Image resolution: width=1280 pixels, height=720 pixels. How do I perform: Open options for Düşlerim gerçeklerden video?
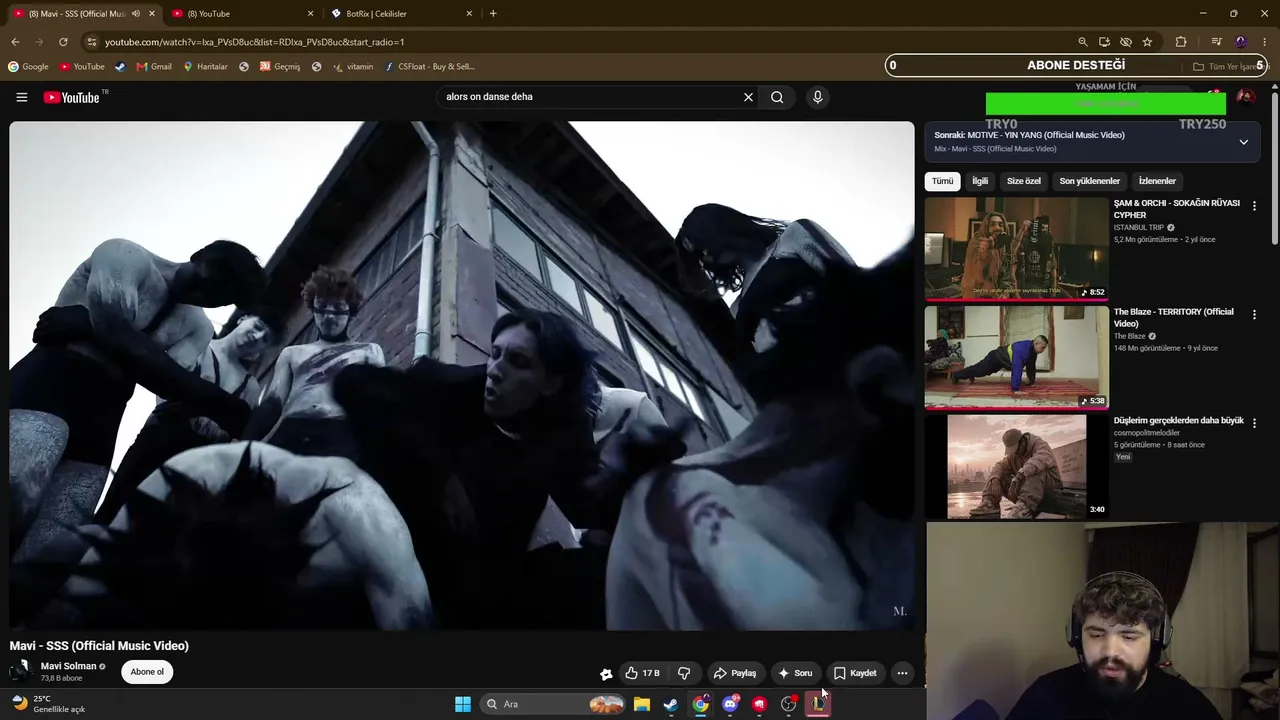click(1254, 423)
